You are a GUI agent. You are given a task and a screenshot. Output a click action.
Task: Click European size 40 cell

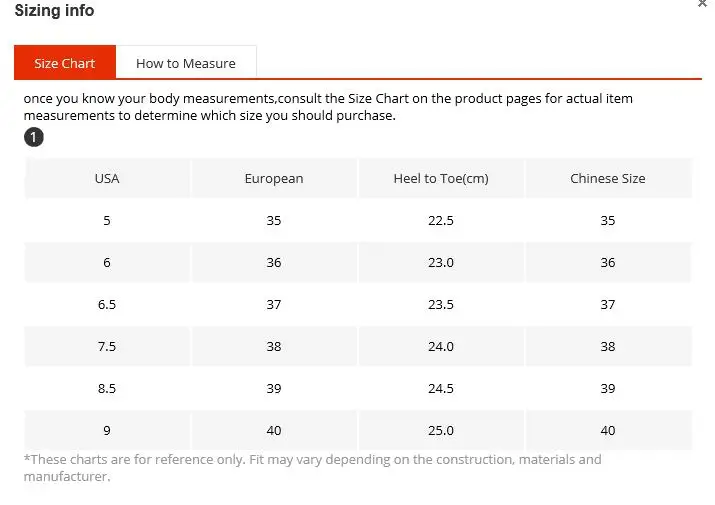(274, 430)
